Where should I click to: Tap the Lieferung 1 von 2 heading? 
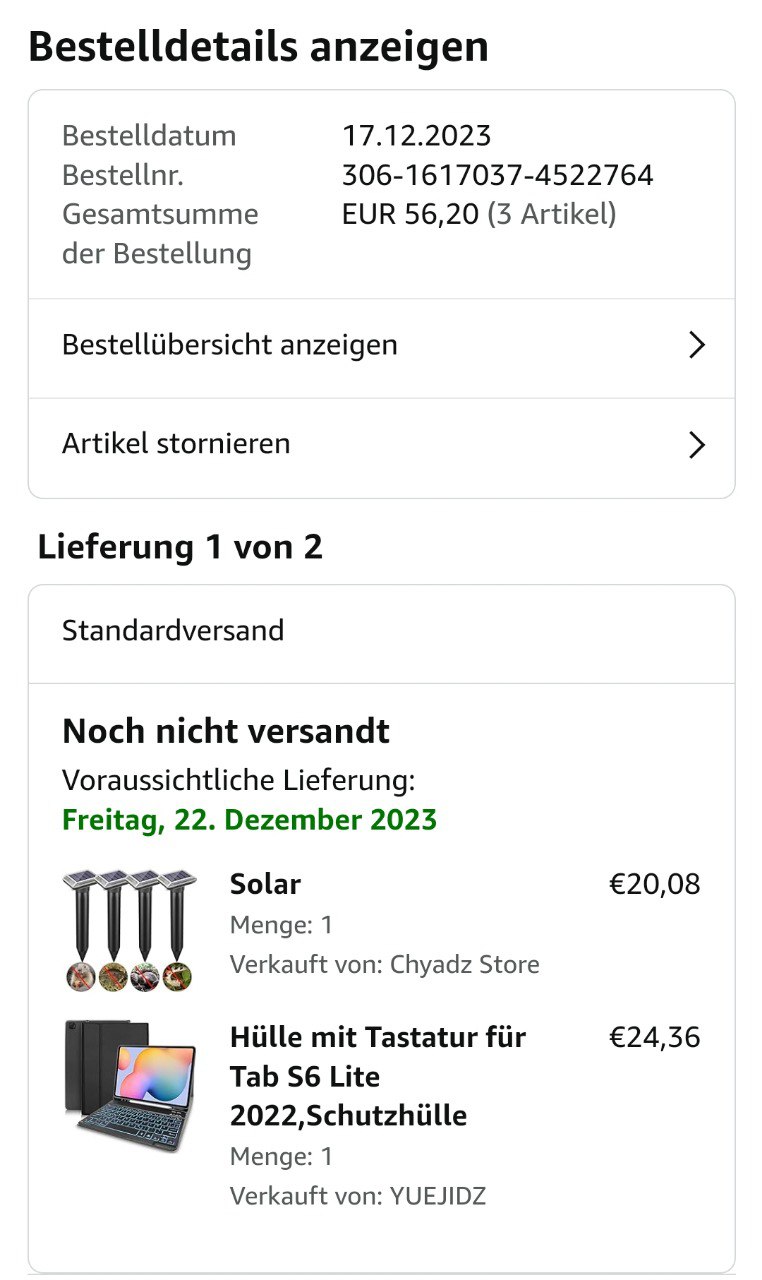pos(180,548)
